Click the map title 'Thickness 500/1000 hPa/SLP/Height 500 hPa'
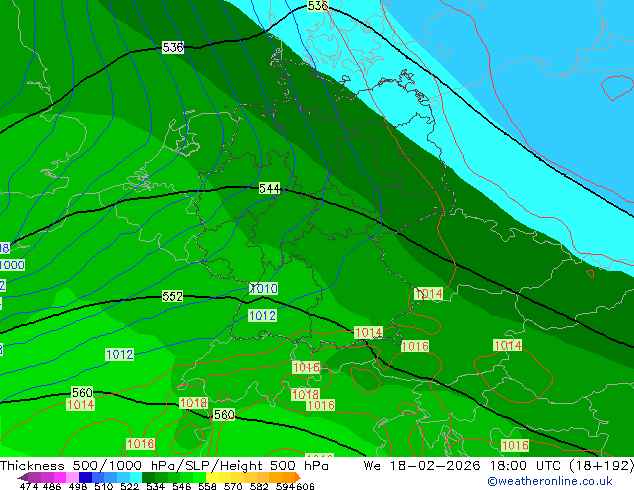The width and height of the screenshot is (634, 490). coord(164,466)
